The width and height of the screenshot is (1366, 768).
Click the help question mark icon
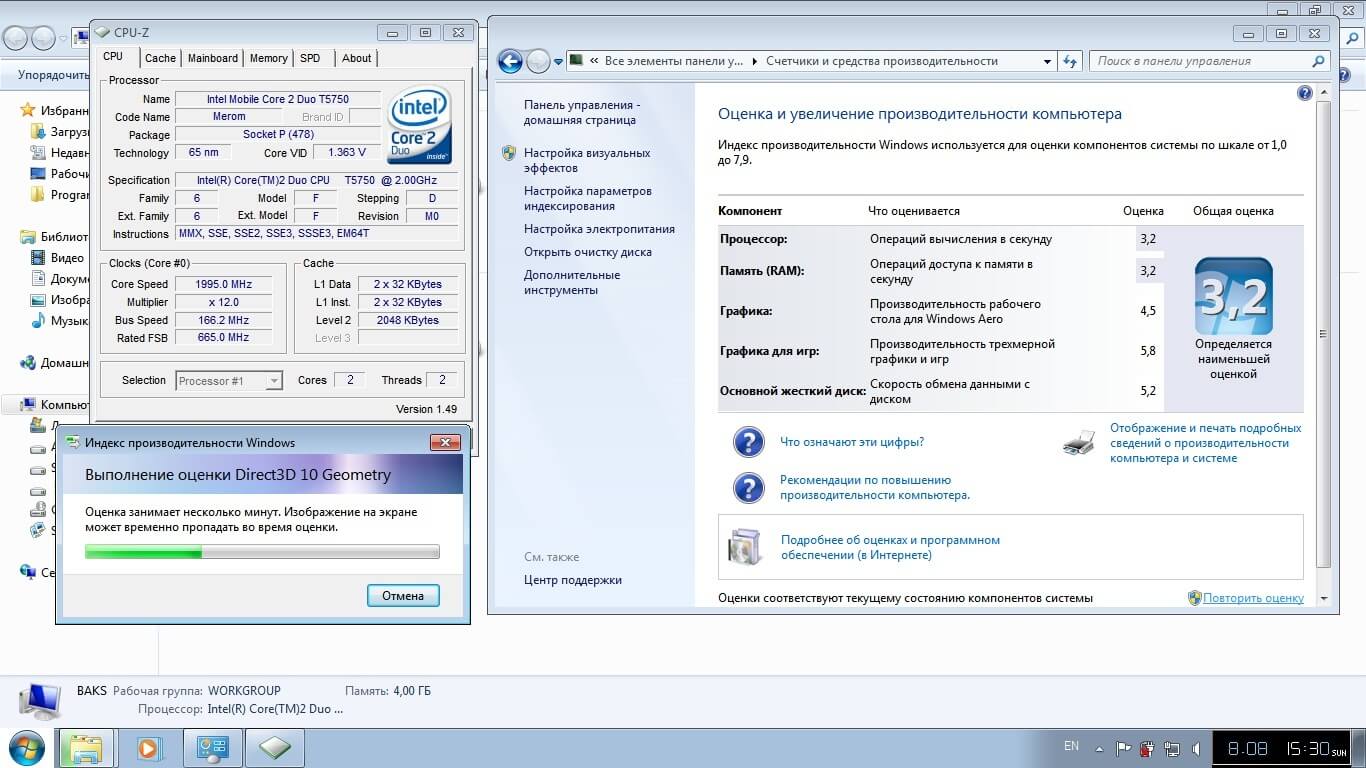click(1304, 93)
